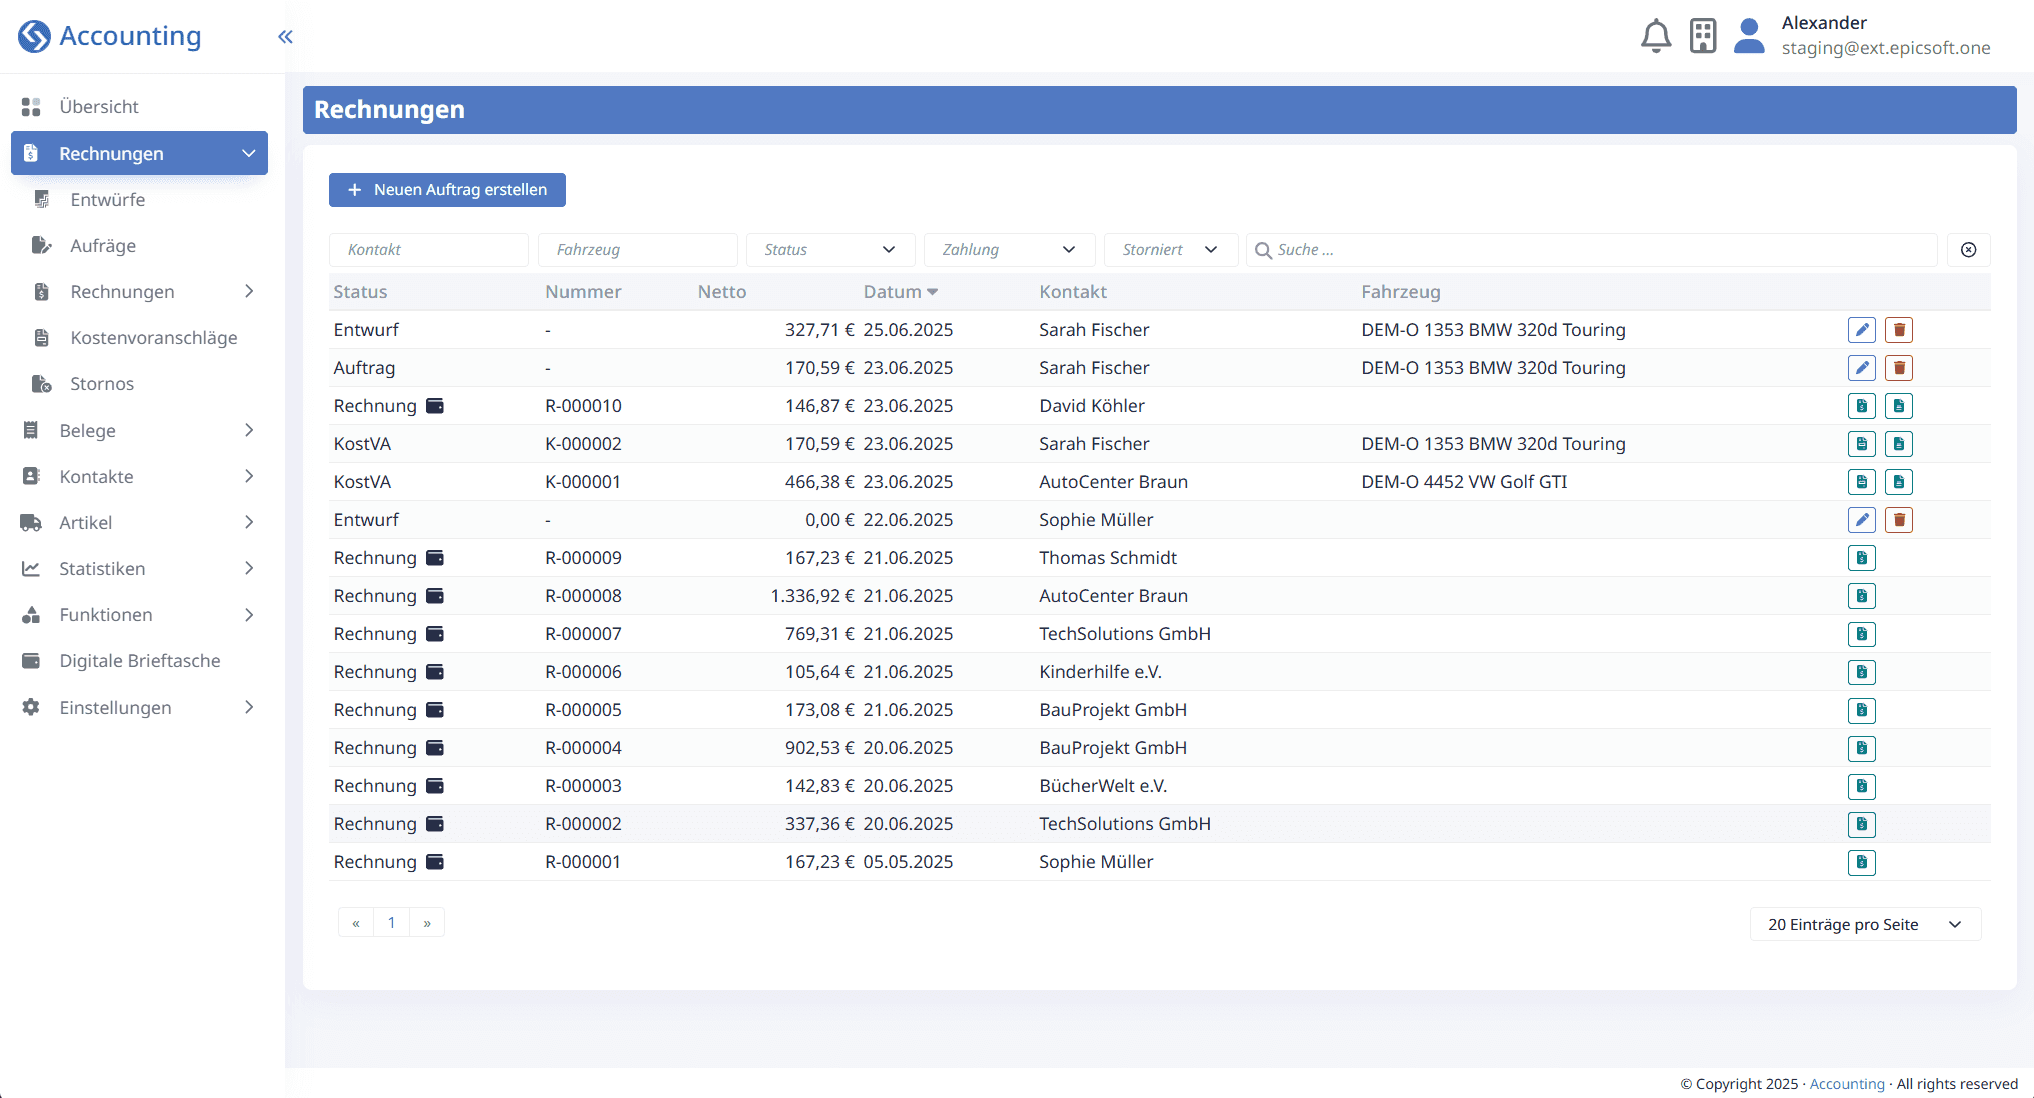
Task: Open the Status filter dropdown
Action: coord(830,250)
